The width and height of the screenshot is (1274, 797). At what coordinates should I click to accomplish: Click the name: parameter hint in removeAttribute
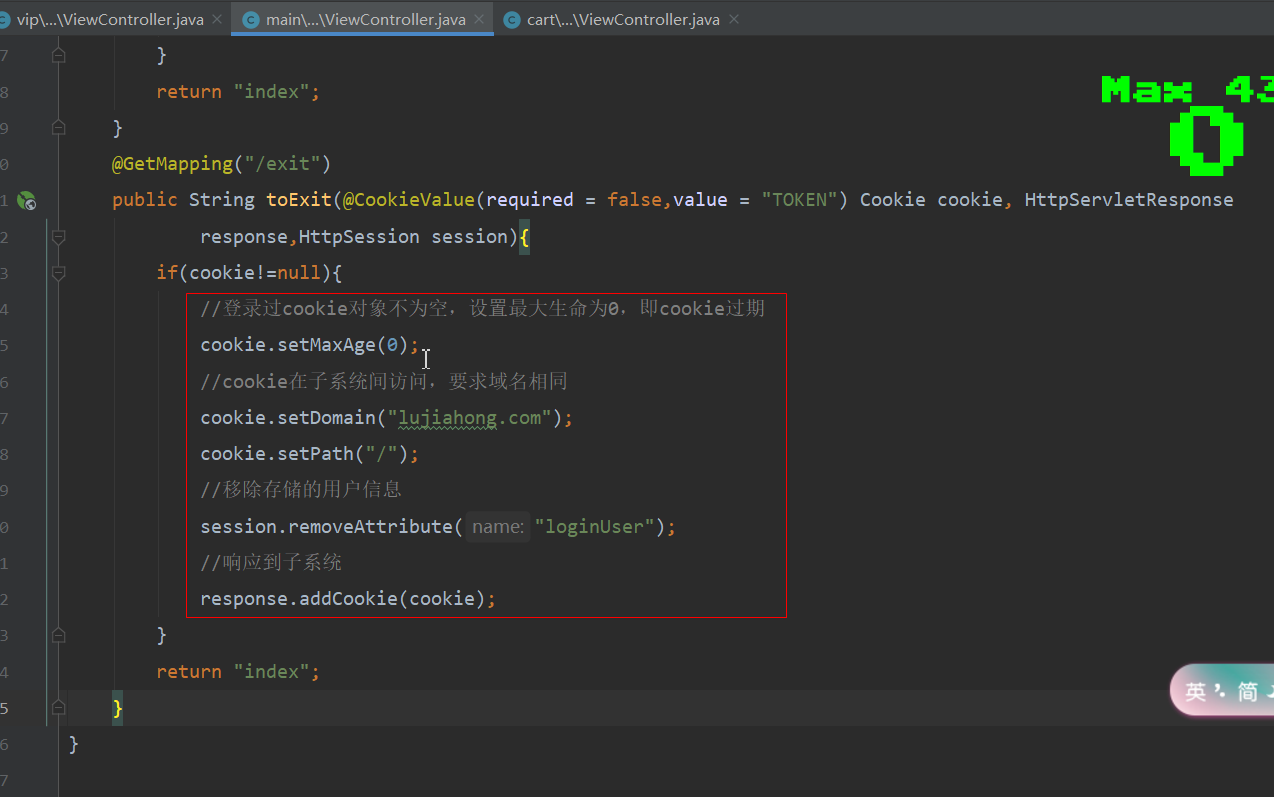coord(497,526)
